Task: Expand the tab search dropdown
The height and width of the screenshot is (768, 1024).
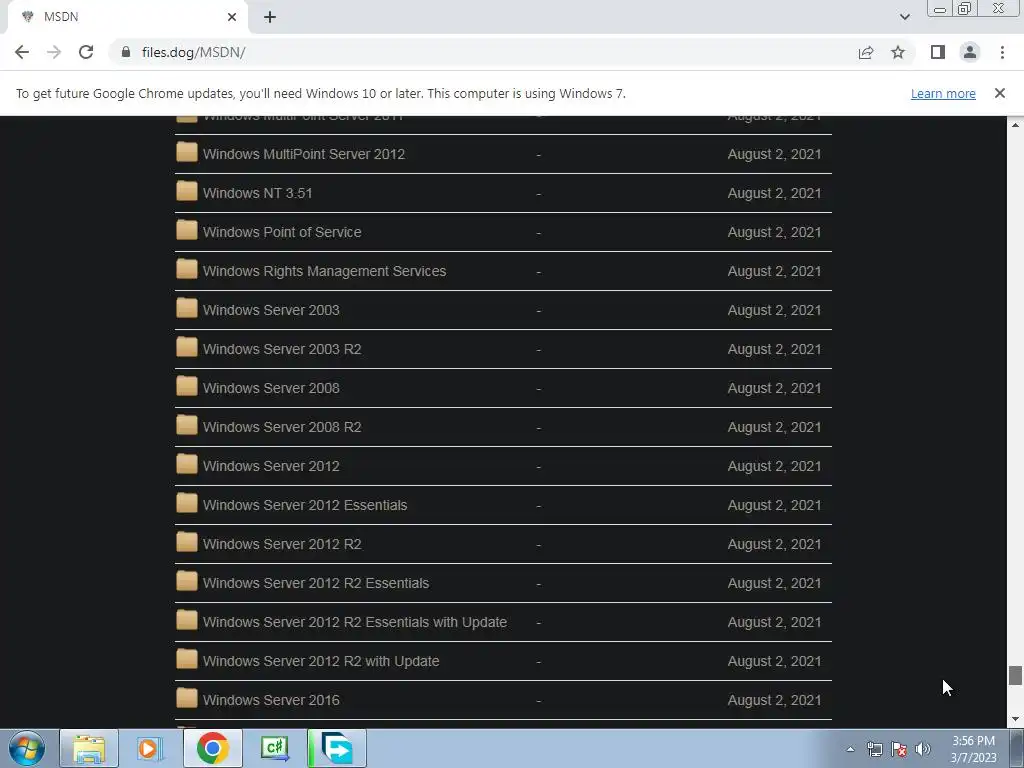Action: coord(904,17)
